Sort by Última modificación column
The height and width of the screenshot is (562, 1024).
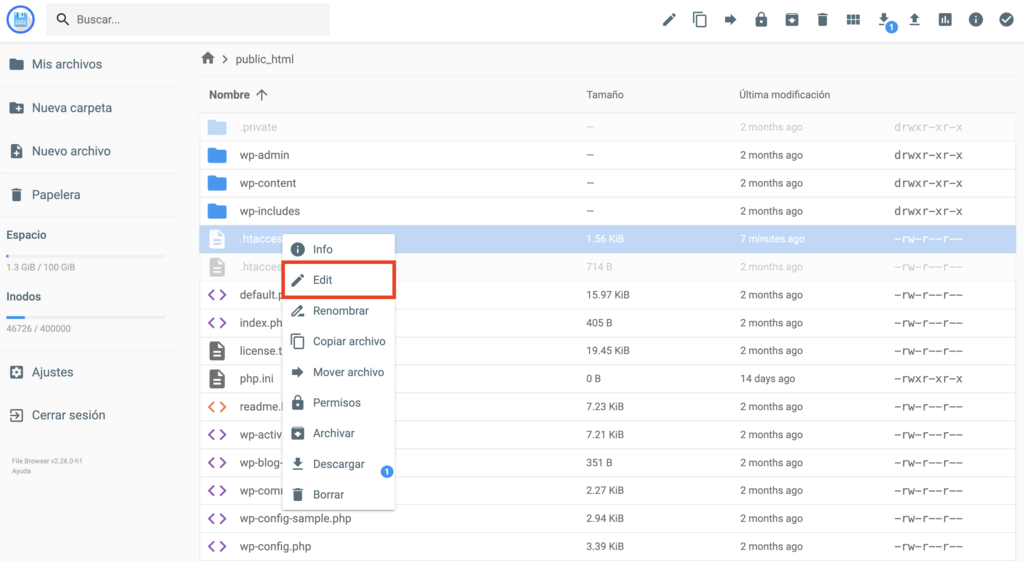pos(784,95)
